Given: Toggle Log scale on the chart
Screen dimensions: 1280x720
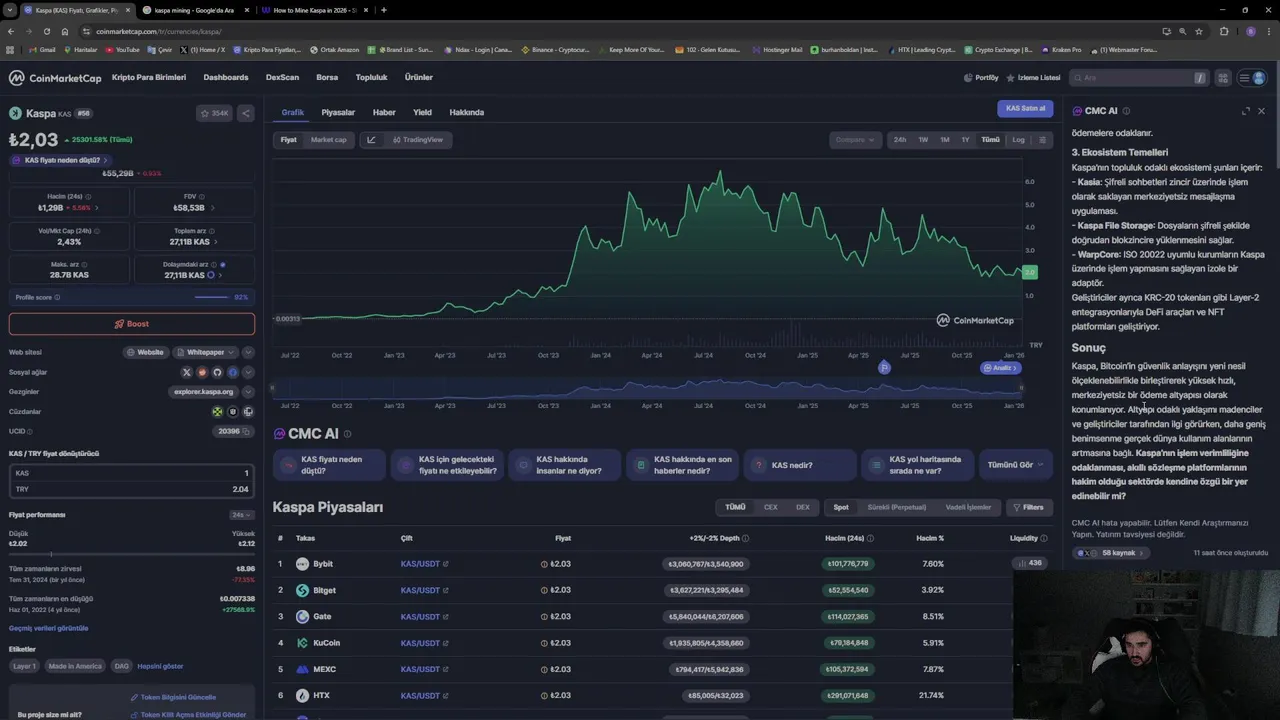Looking at the screenshot, I should [x=1018, y=140].
